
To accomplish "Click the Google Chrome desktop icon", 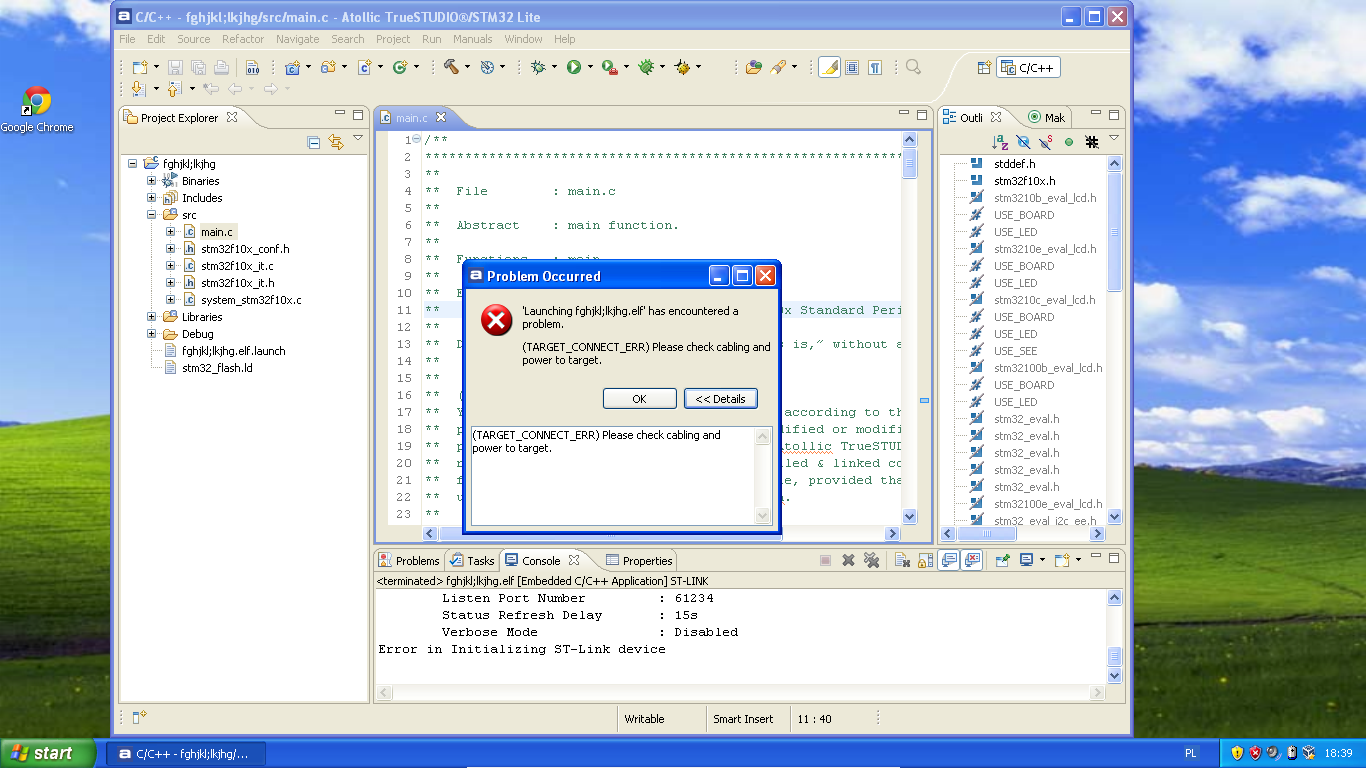I will click(37, 110).
